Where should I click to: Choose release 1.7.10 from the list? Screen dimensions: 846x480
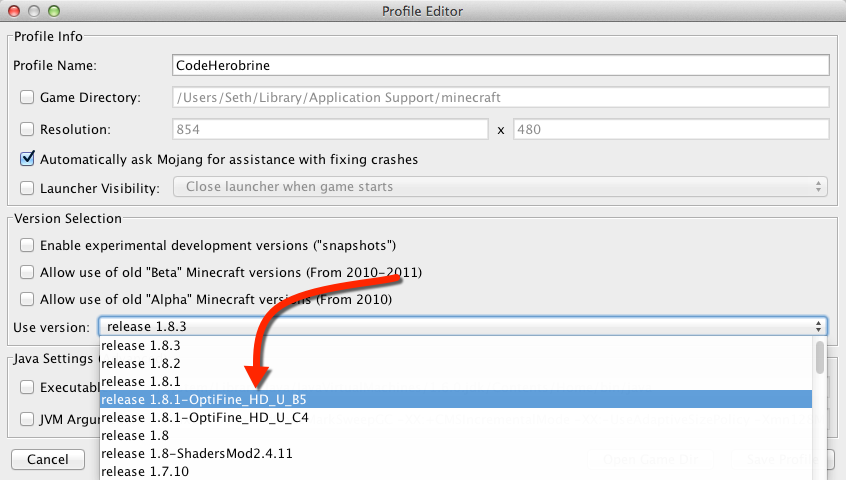pos(456,471)
